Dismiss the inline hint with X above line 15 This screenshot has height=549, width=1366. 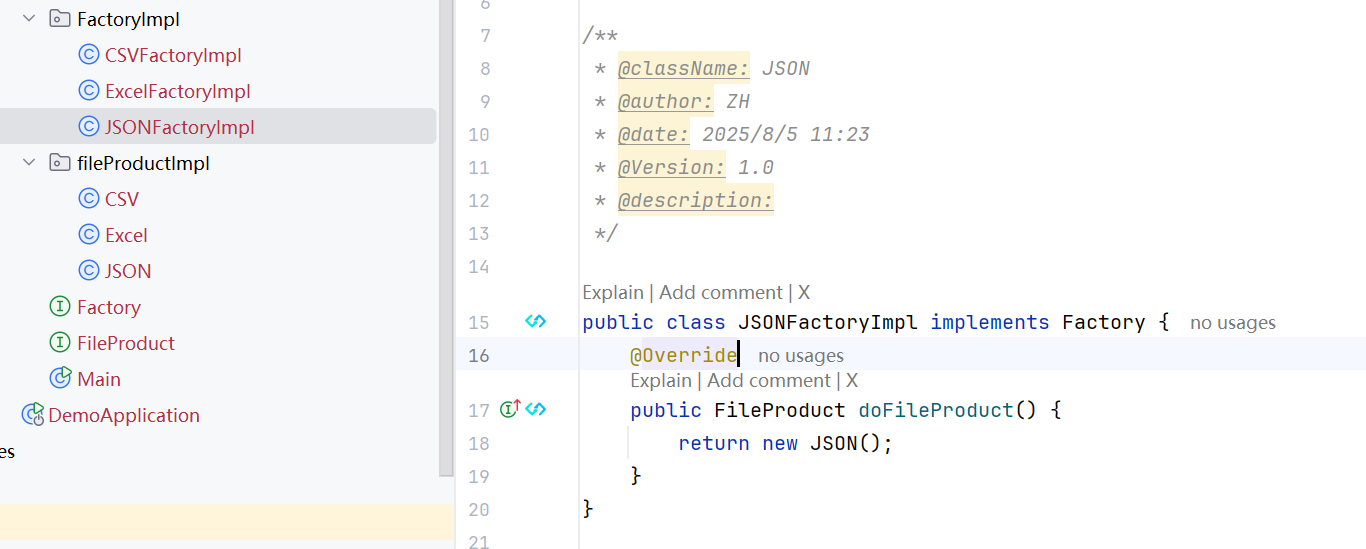[803, 292]
